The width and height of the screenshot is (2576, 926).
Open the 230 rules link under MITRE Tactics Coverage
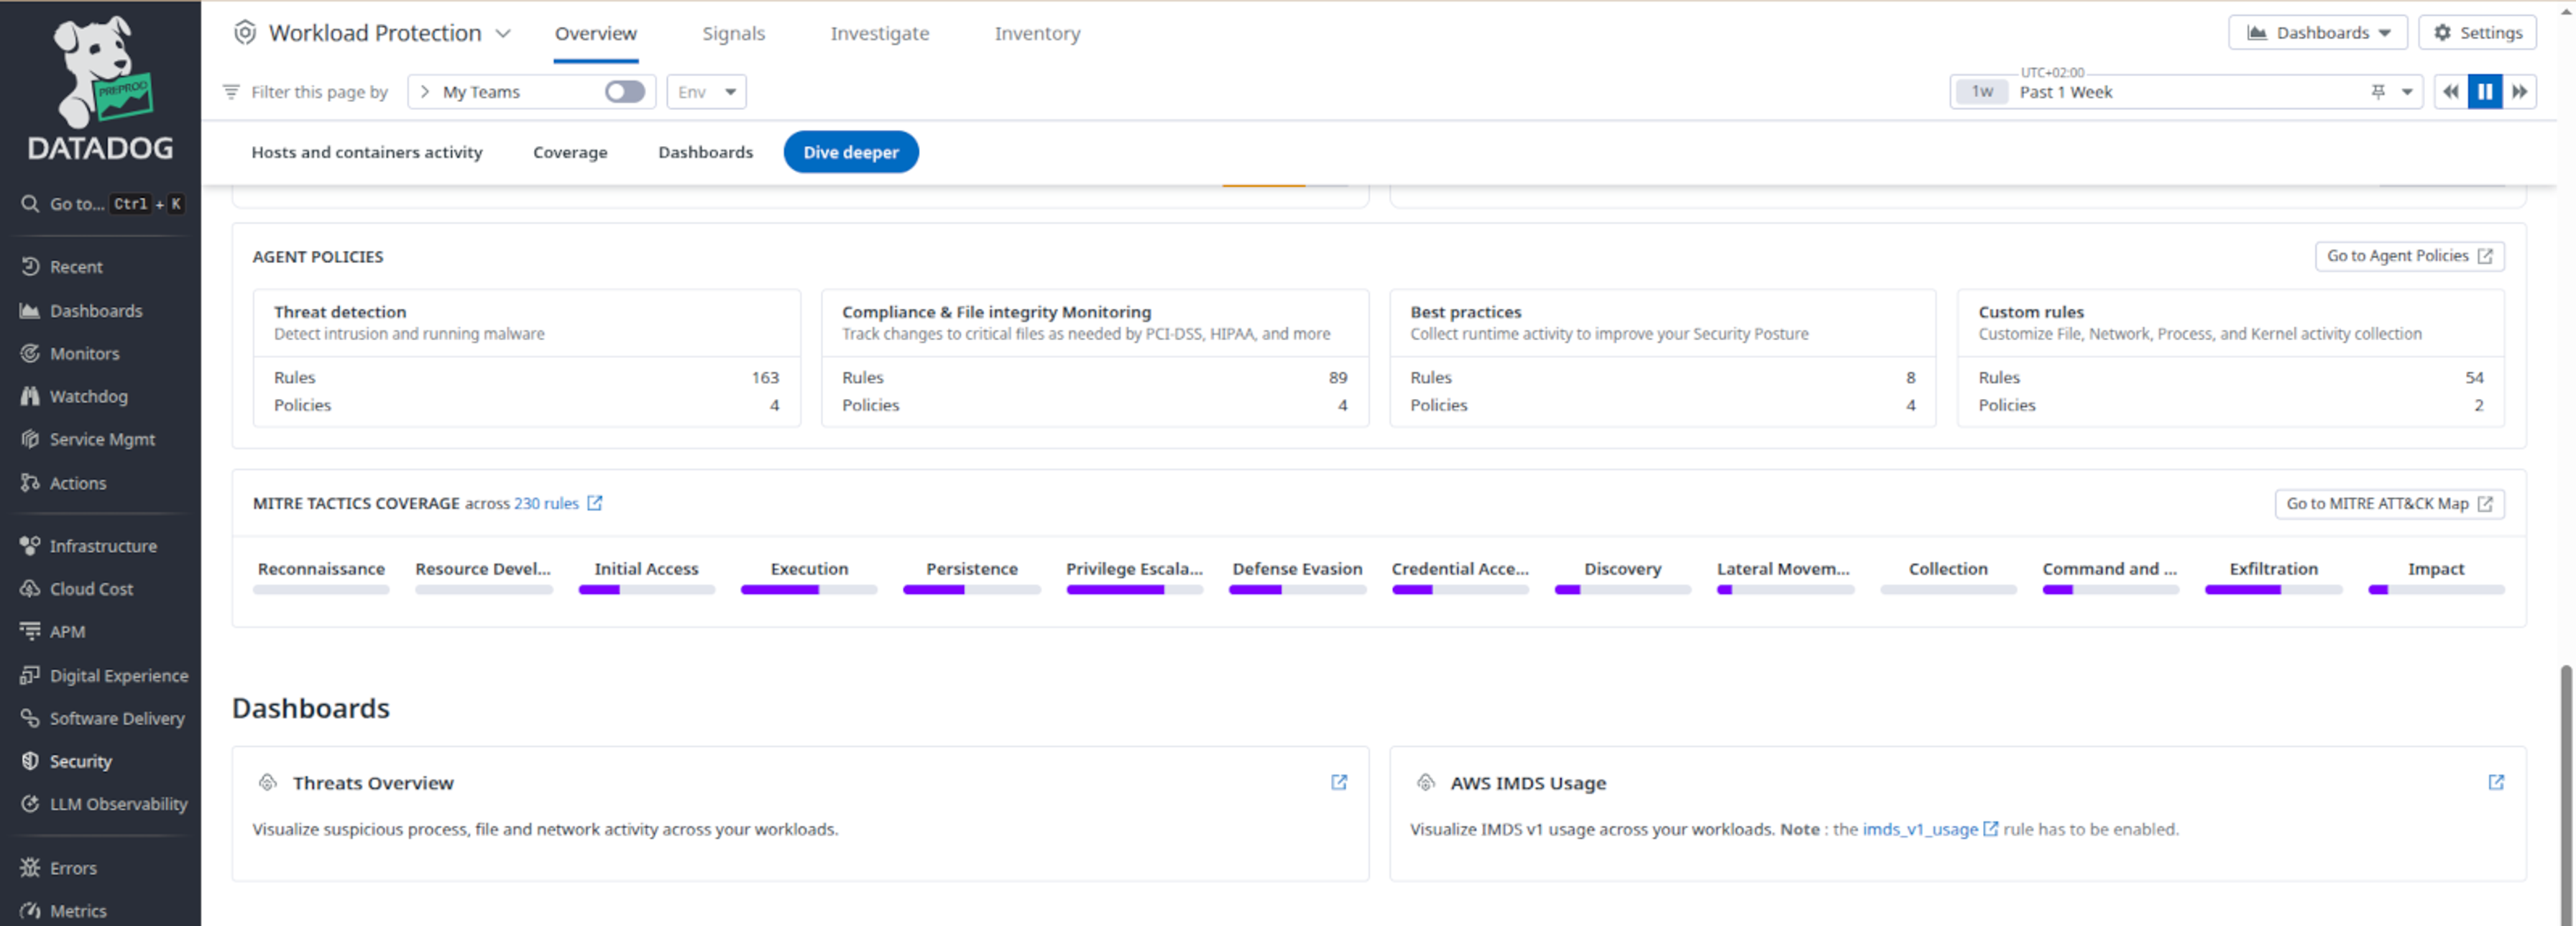click(545, 503)
